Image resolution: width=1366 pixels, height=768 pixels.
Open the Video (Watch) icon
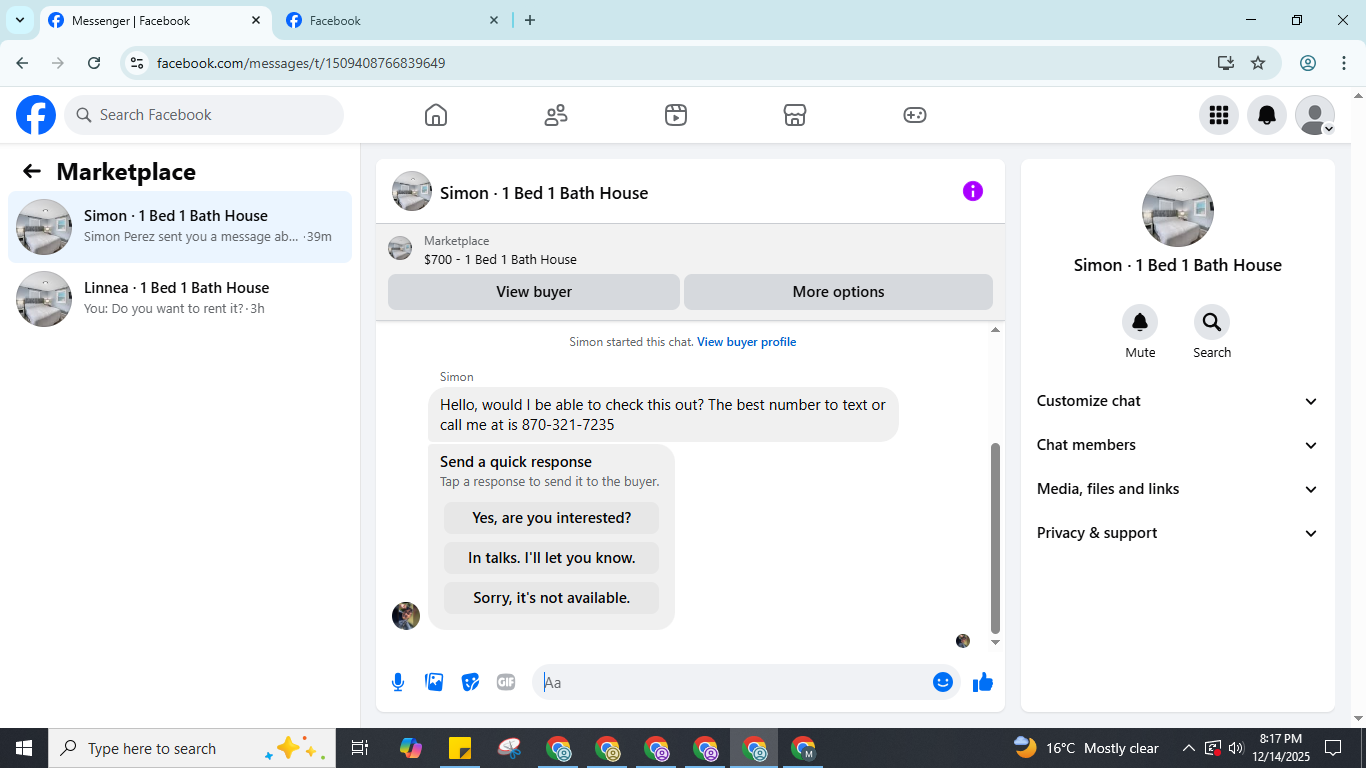tap(676, 115)
